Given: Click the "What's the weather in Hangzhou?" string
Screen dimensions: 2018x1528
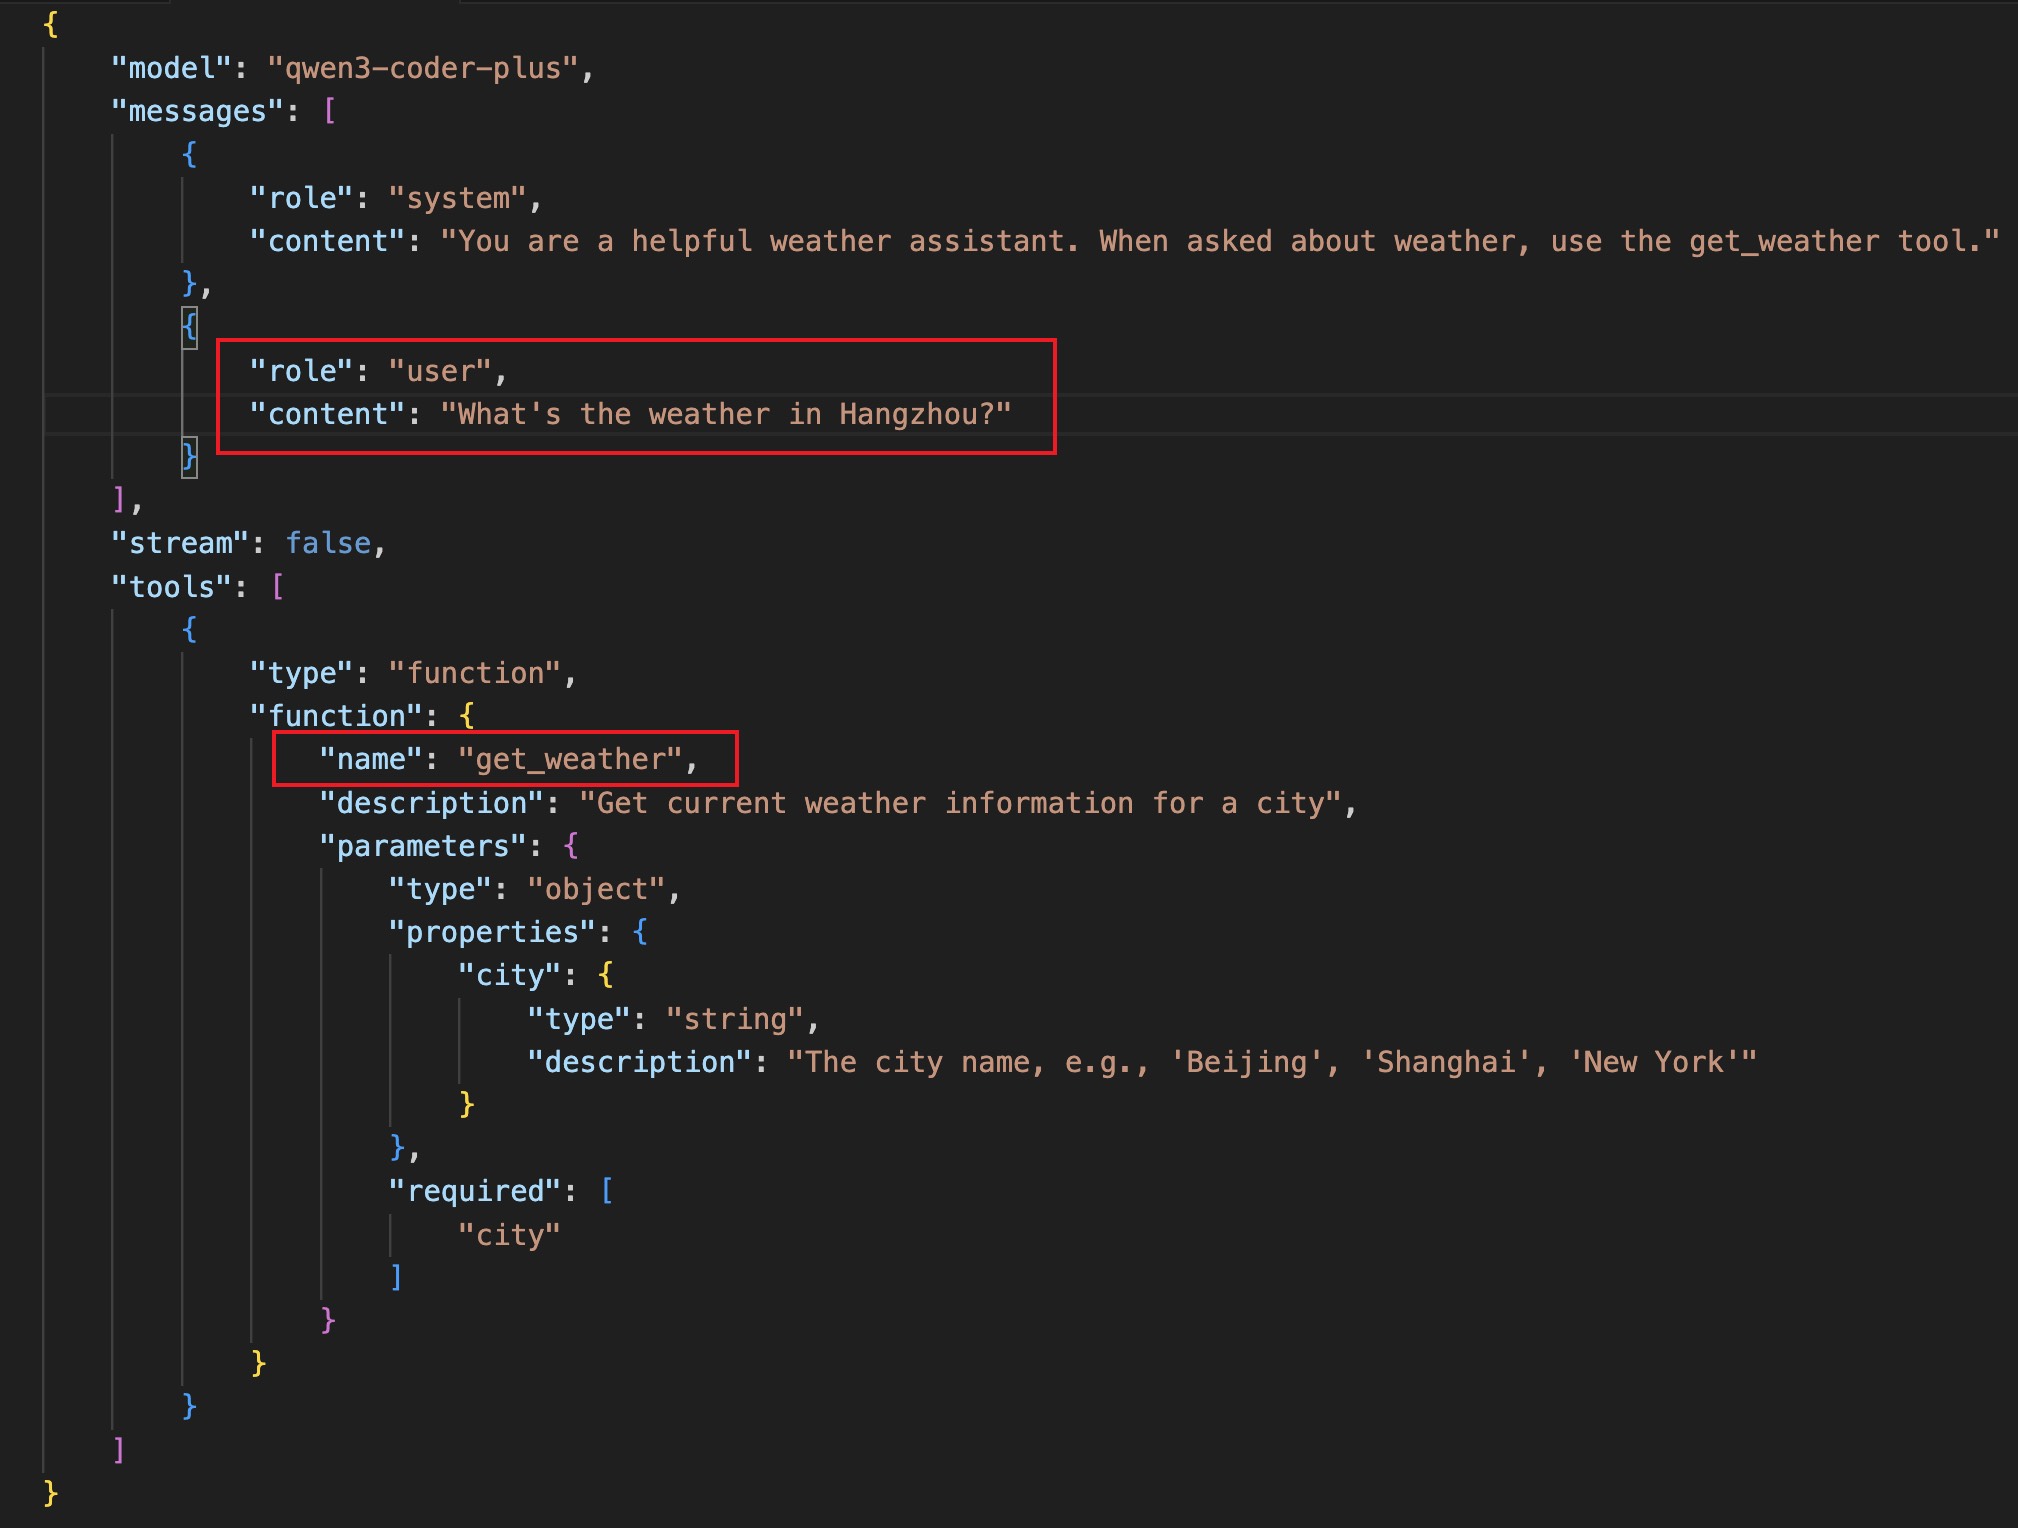Looking at the screenshot, I should coord(725,414).
